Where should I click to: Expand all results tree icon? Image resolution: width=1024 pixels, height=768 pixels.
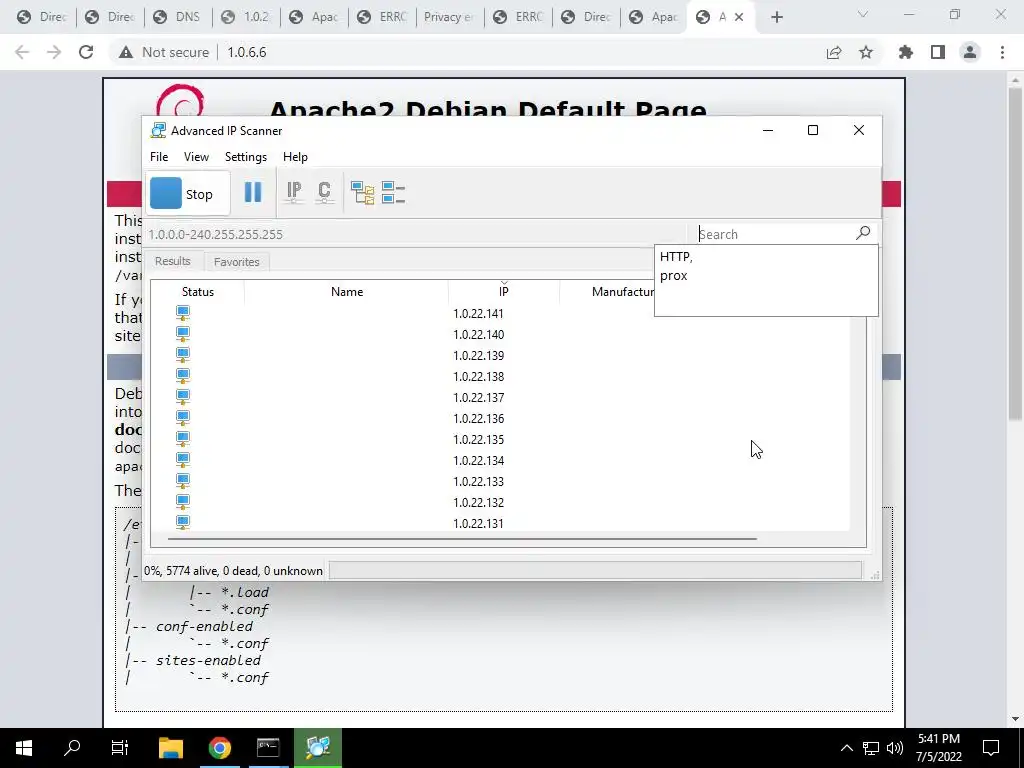tap(362, 193)
